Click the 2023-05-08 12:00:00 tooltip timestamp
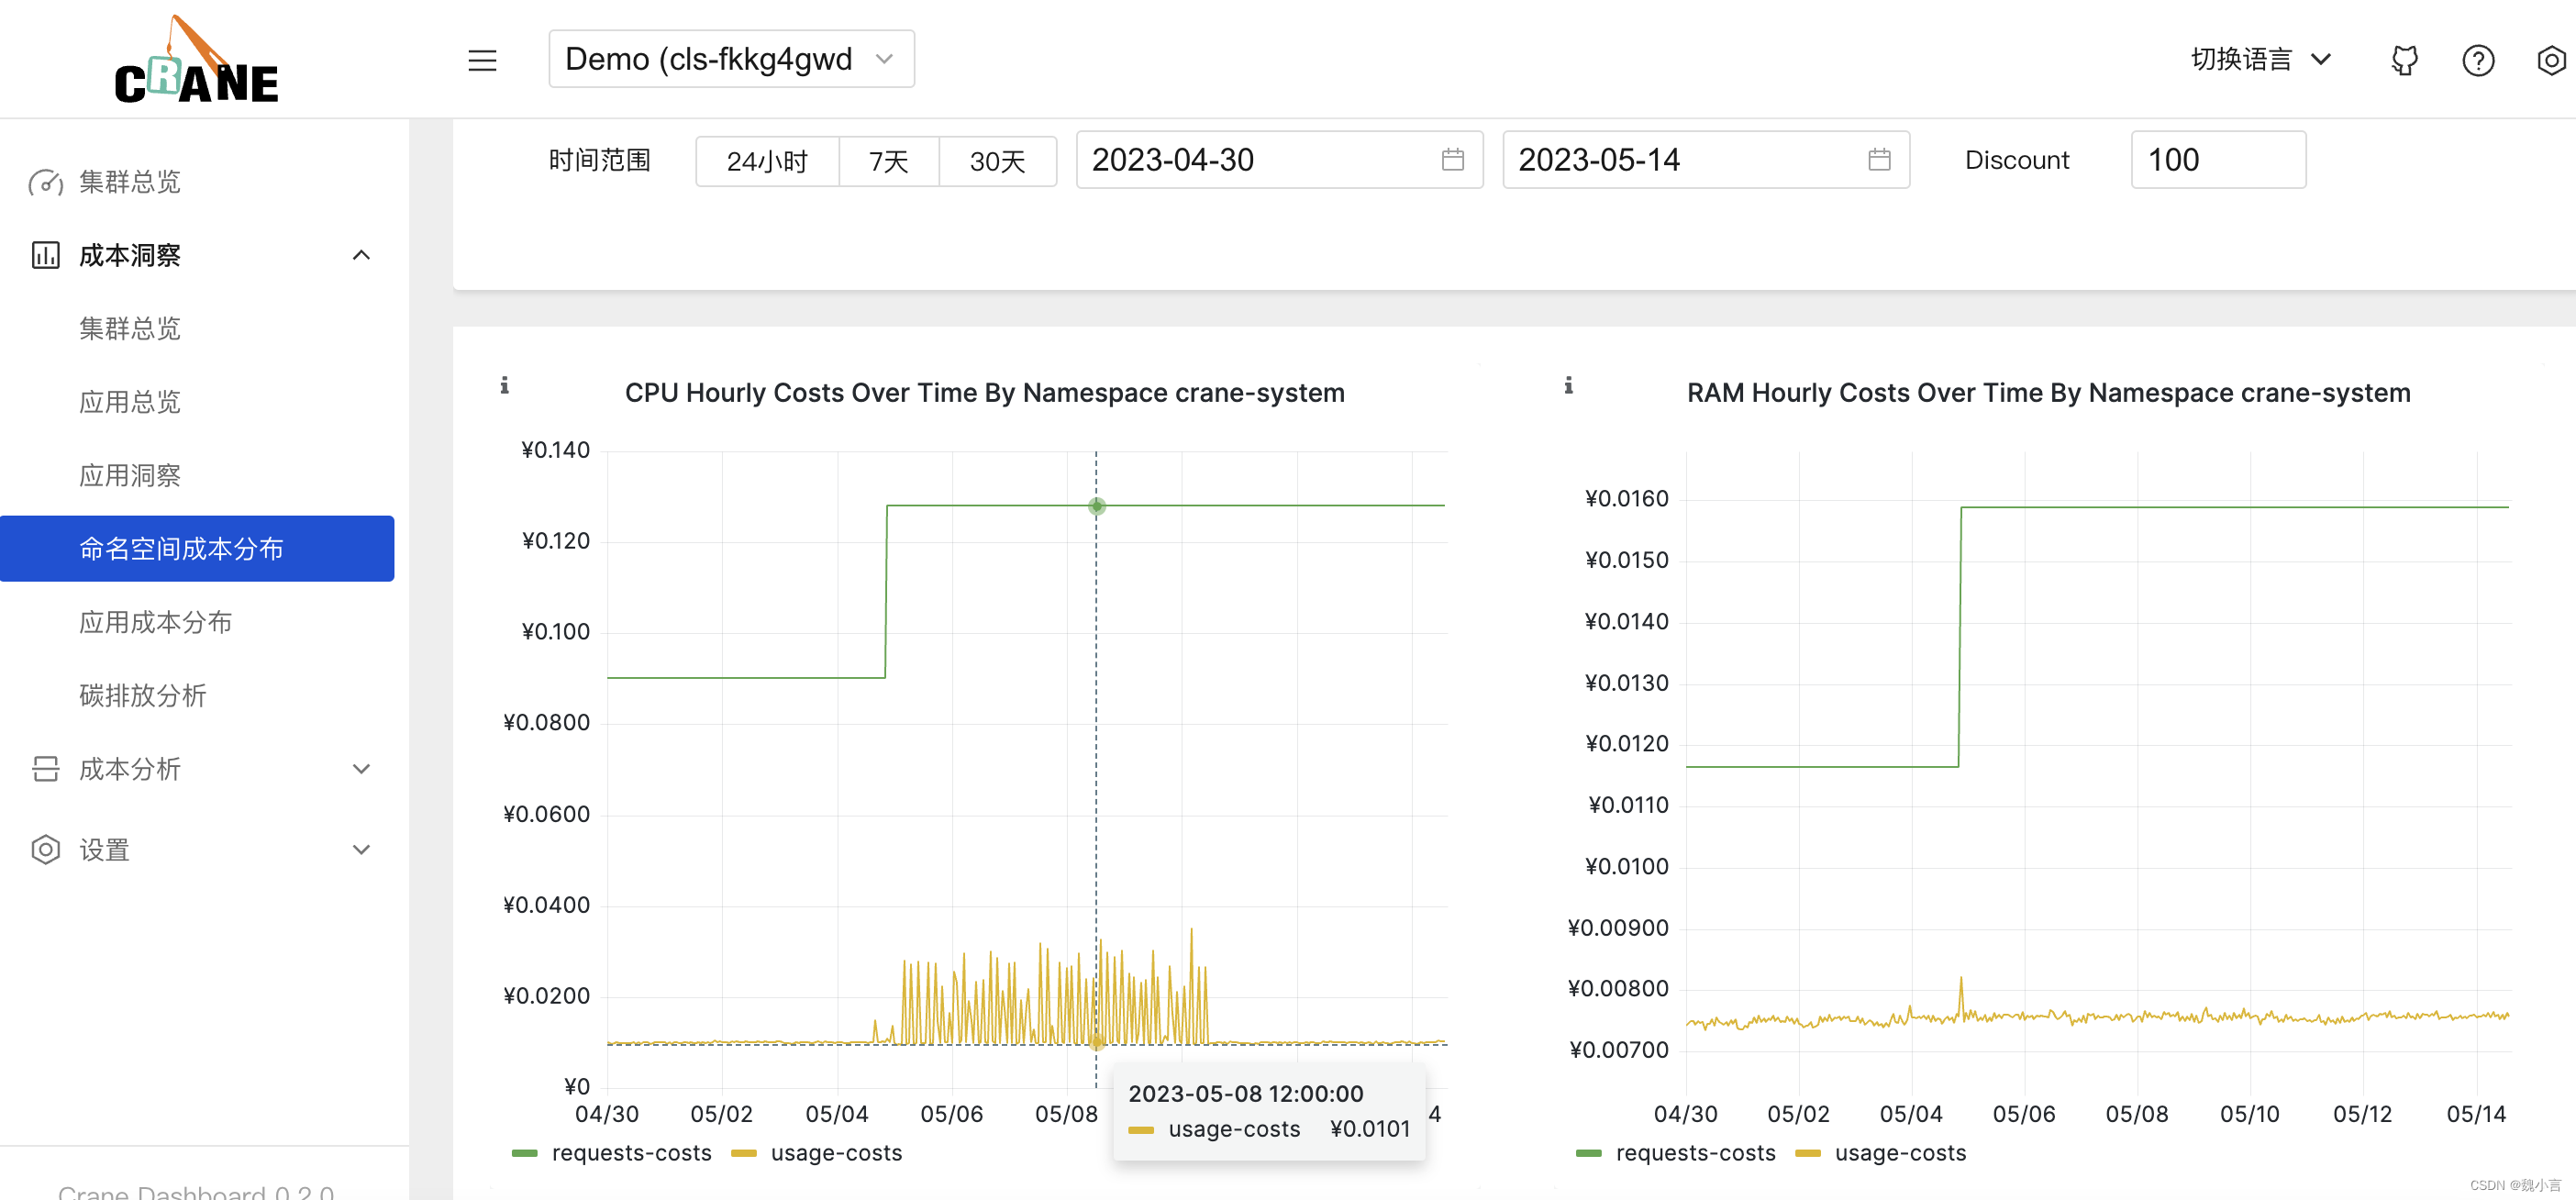Screen dimensions: 2576x1200 pyautogui.click(x=1245, y=1093)
